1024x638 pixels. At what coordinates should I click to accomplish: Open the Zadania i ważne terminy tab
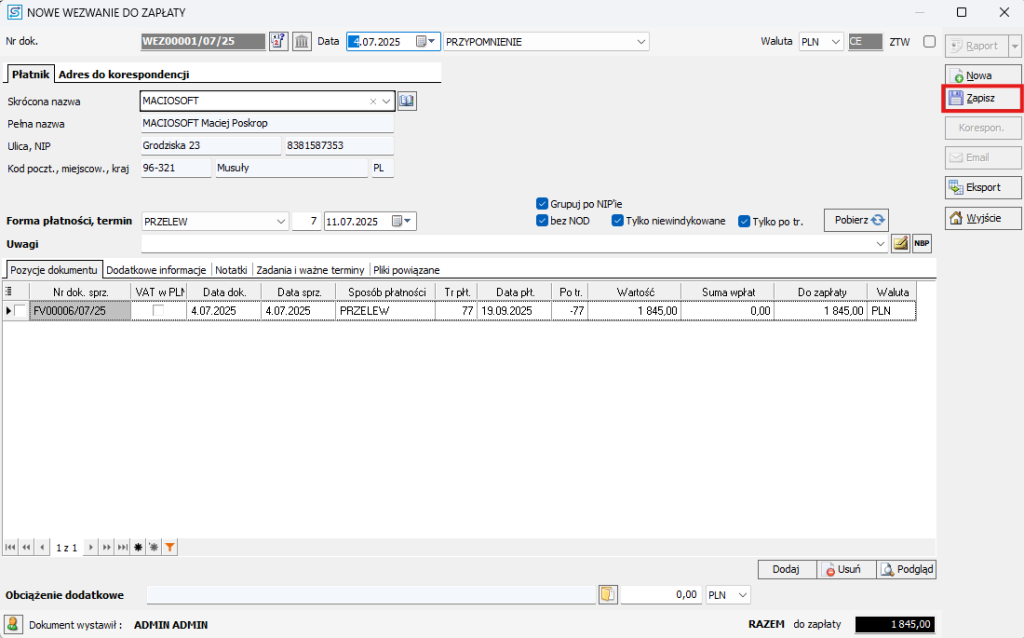pos(310,270)
